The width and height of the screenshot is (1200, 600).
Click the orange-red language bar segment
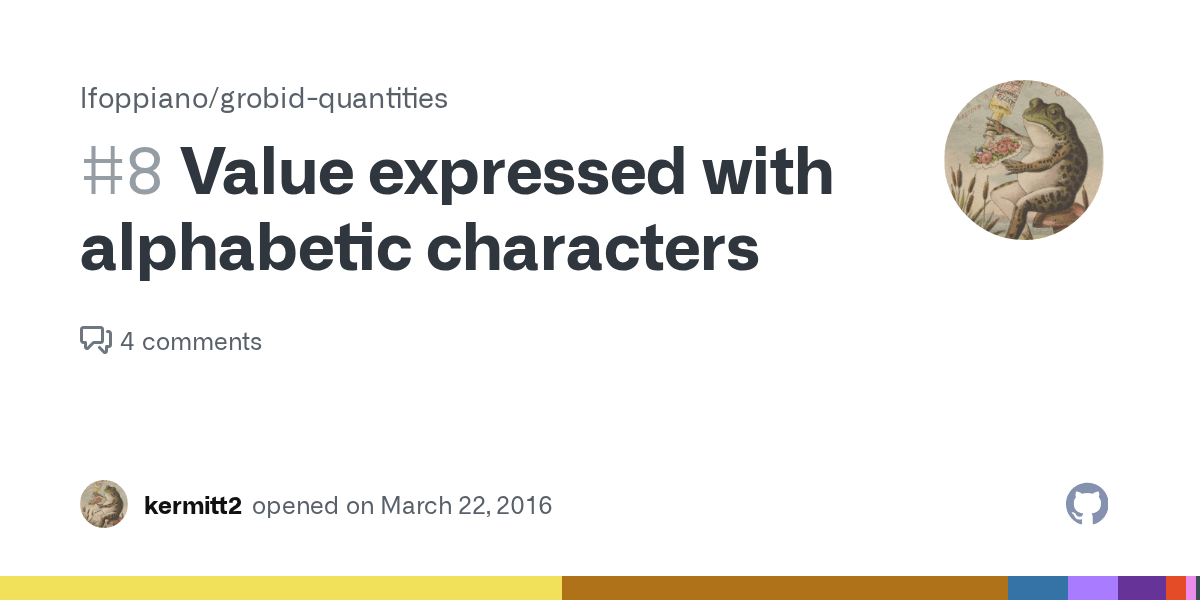pyautogui.click(x=1175, y=588)
